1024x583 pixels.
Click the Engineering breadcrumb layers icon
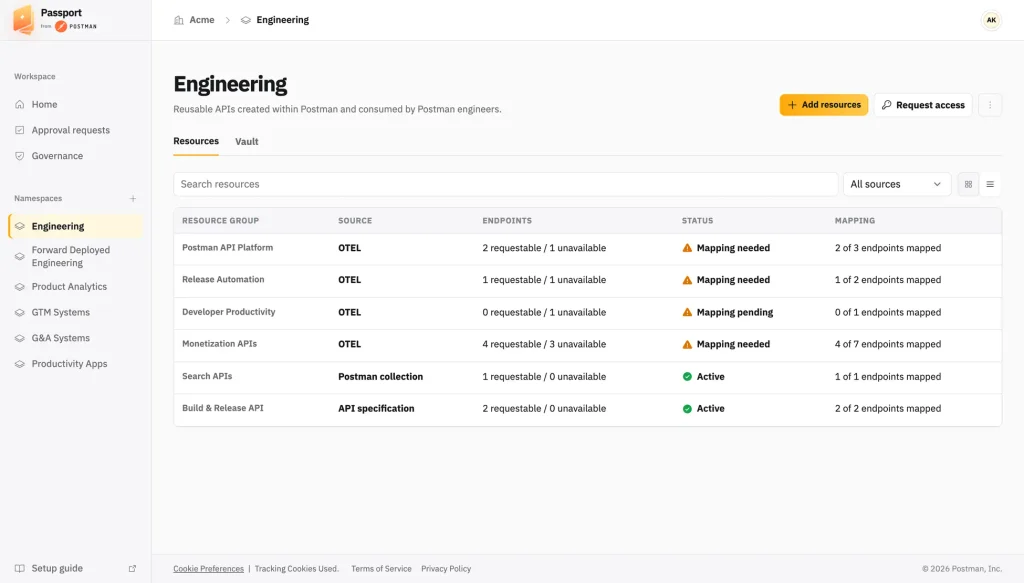(x=246, y=20)
